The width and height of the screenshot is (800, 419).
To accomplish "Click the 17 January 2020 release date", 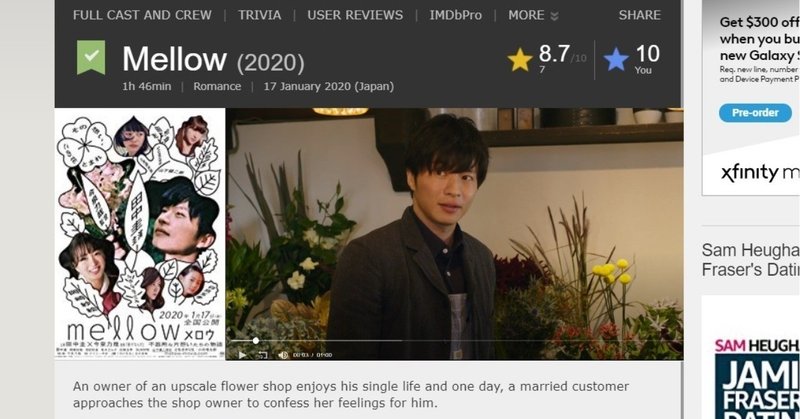I will 329,86.
